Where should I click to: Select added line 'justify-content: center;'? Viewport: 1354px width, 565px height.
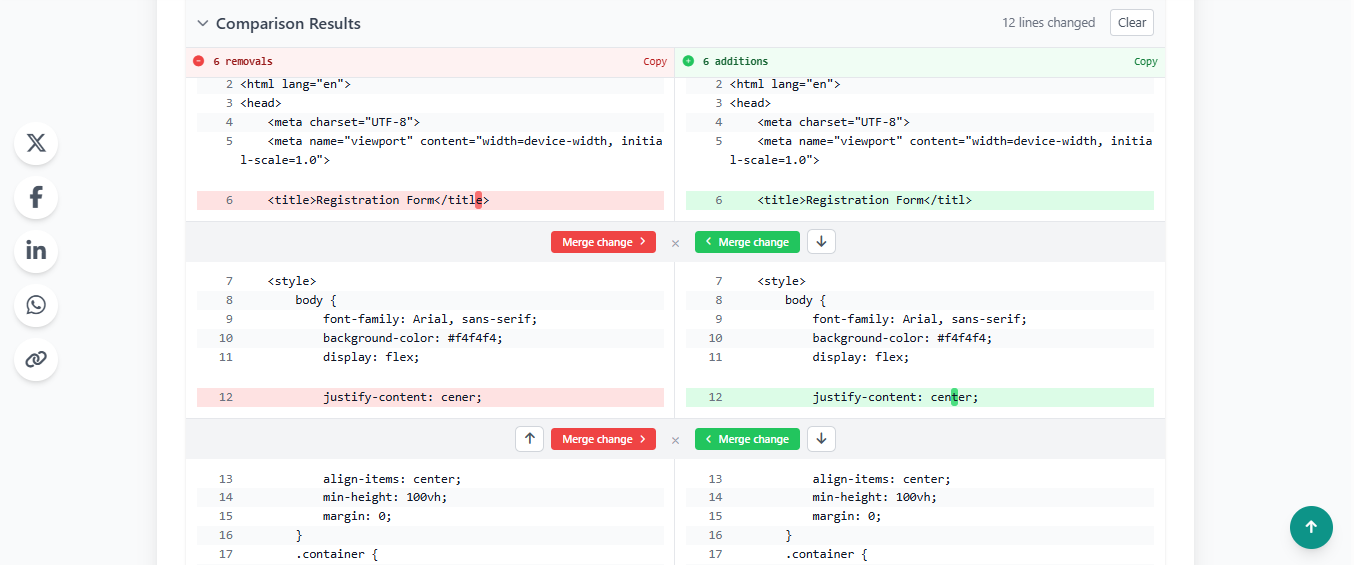point(920,397)
